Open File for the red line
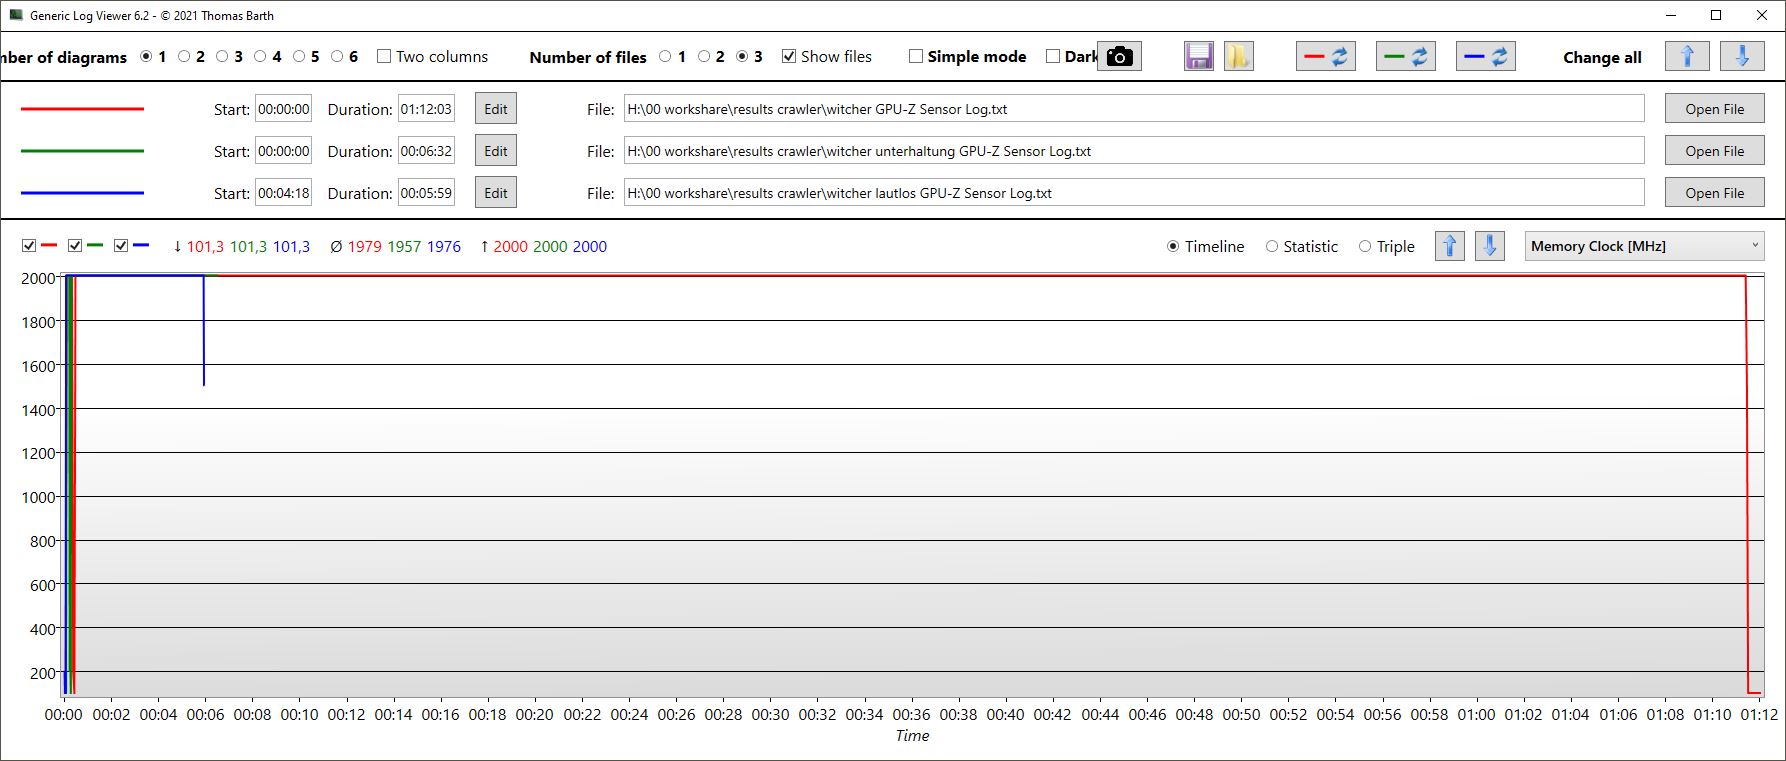The height and width of the screenshot is (761, 1786). pyautogui.click(x=1714, y=109)
